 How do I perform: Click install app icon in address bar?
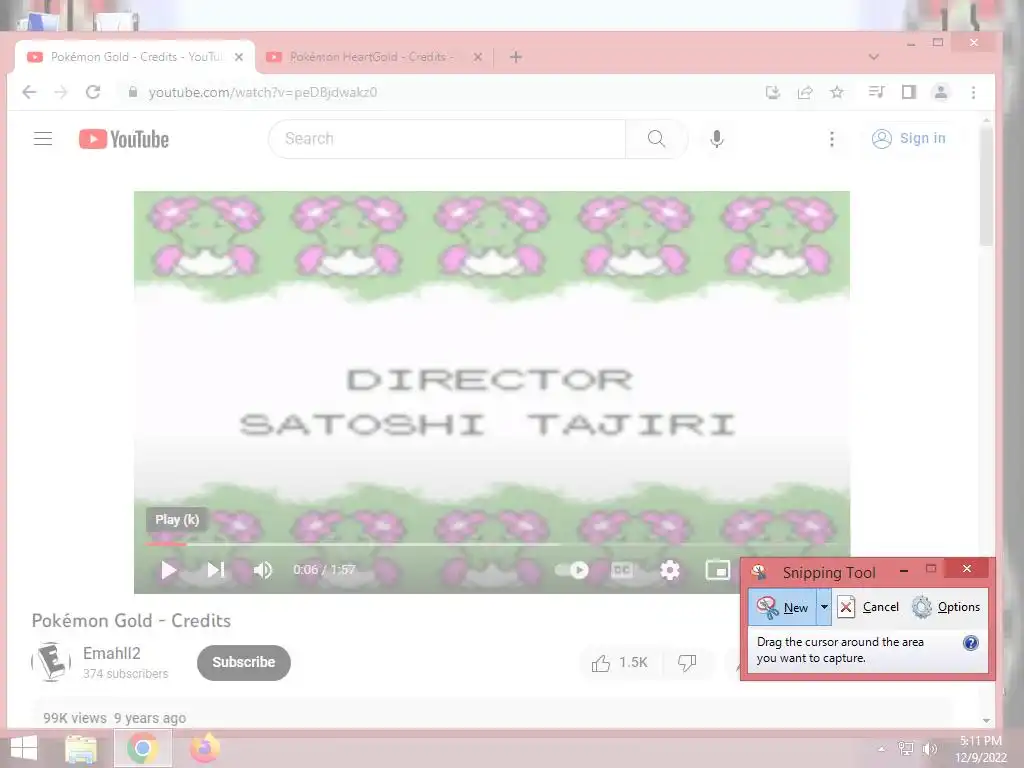773,92
